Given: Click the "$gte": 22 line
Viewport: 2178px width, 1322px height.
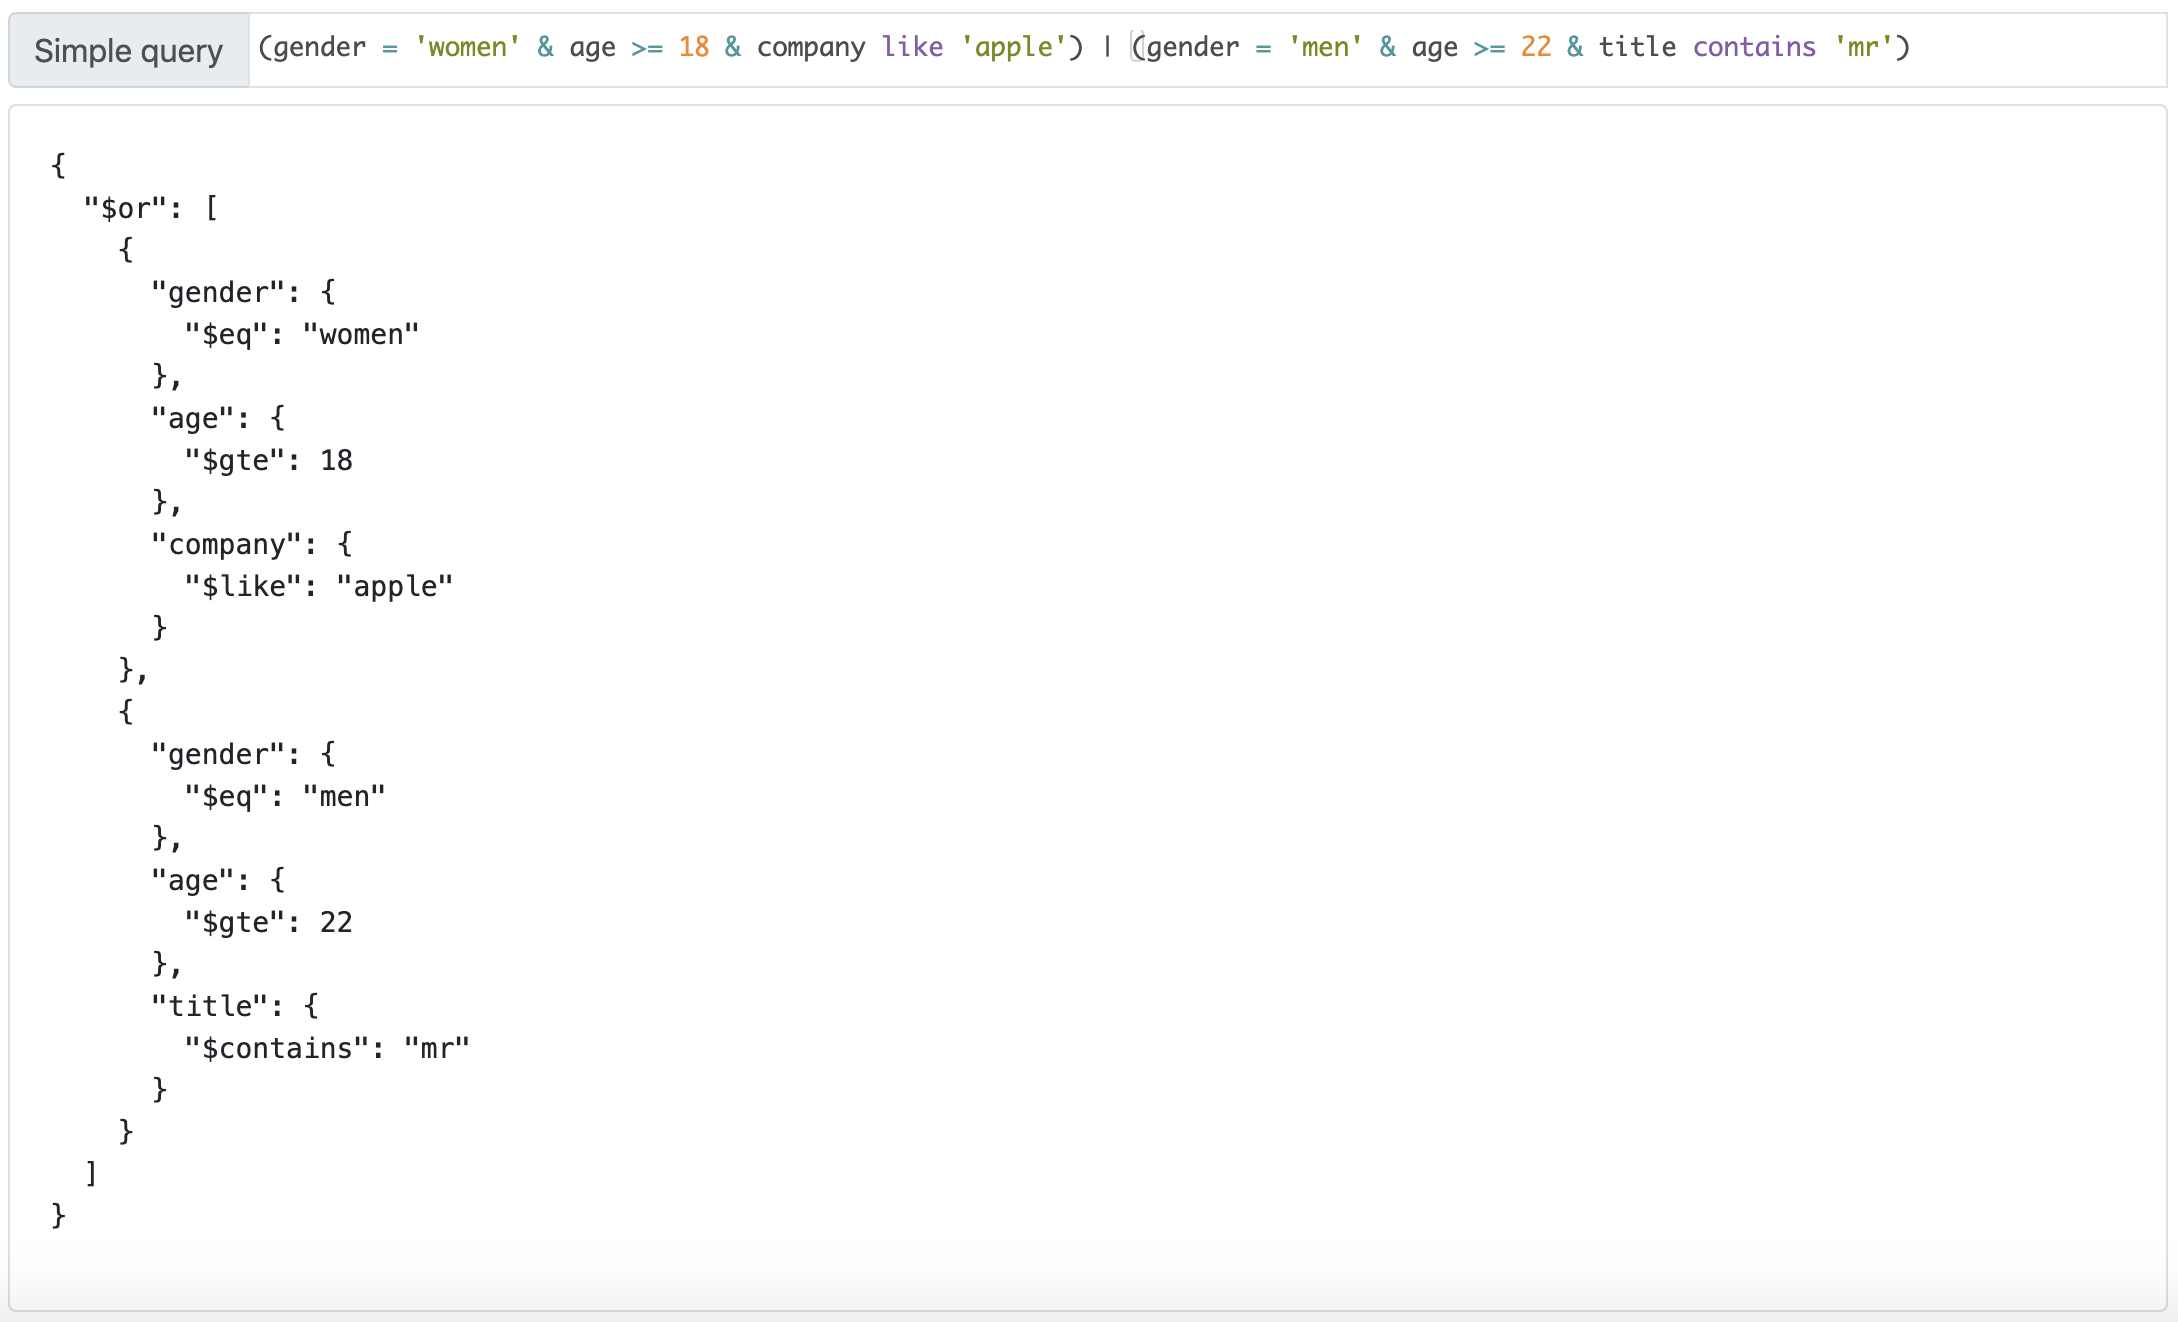Looking at the screenshot, I should click(x=268, y=922).
